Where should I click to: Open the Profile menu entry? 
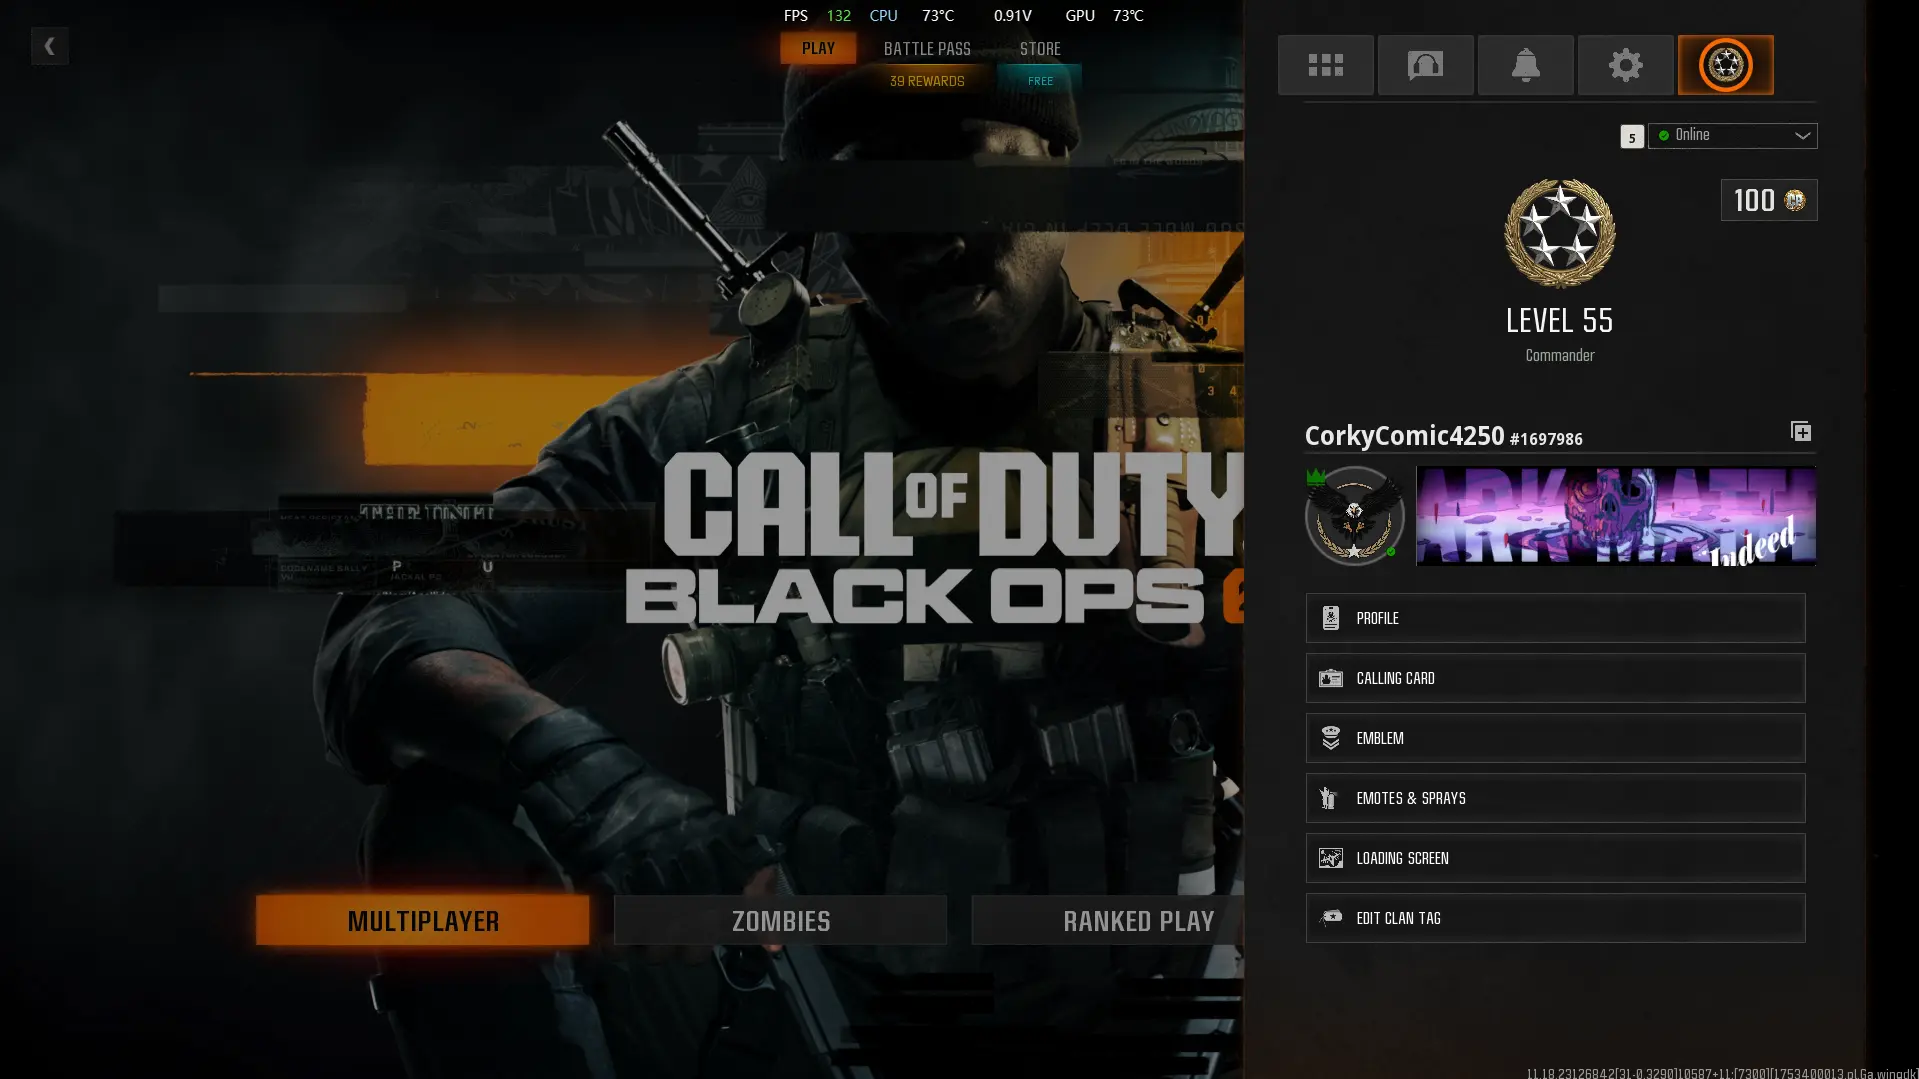pos(1555,618)
